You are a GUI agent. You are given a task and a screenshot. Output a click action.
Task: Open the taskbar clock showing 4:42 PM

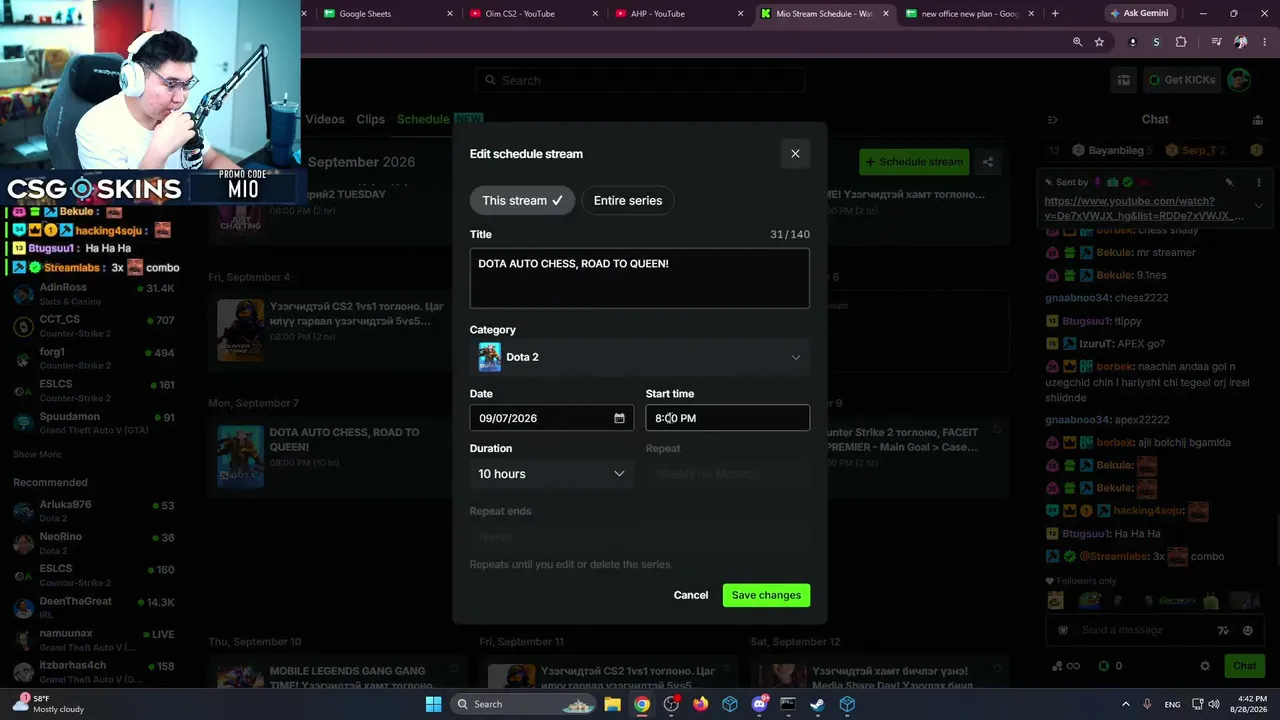[x=1247, y=704]
